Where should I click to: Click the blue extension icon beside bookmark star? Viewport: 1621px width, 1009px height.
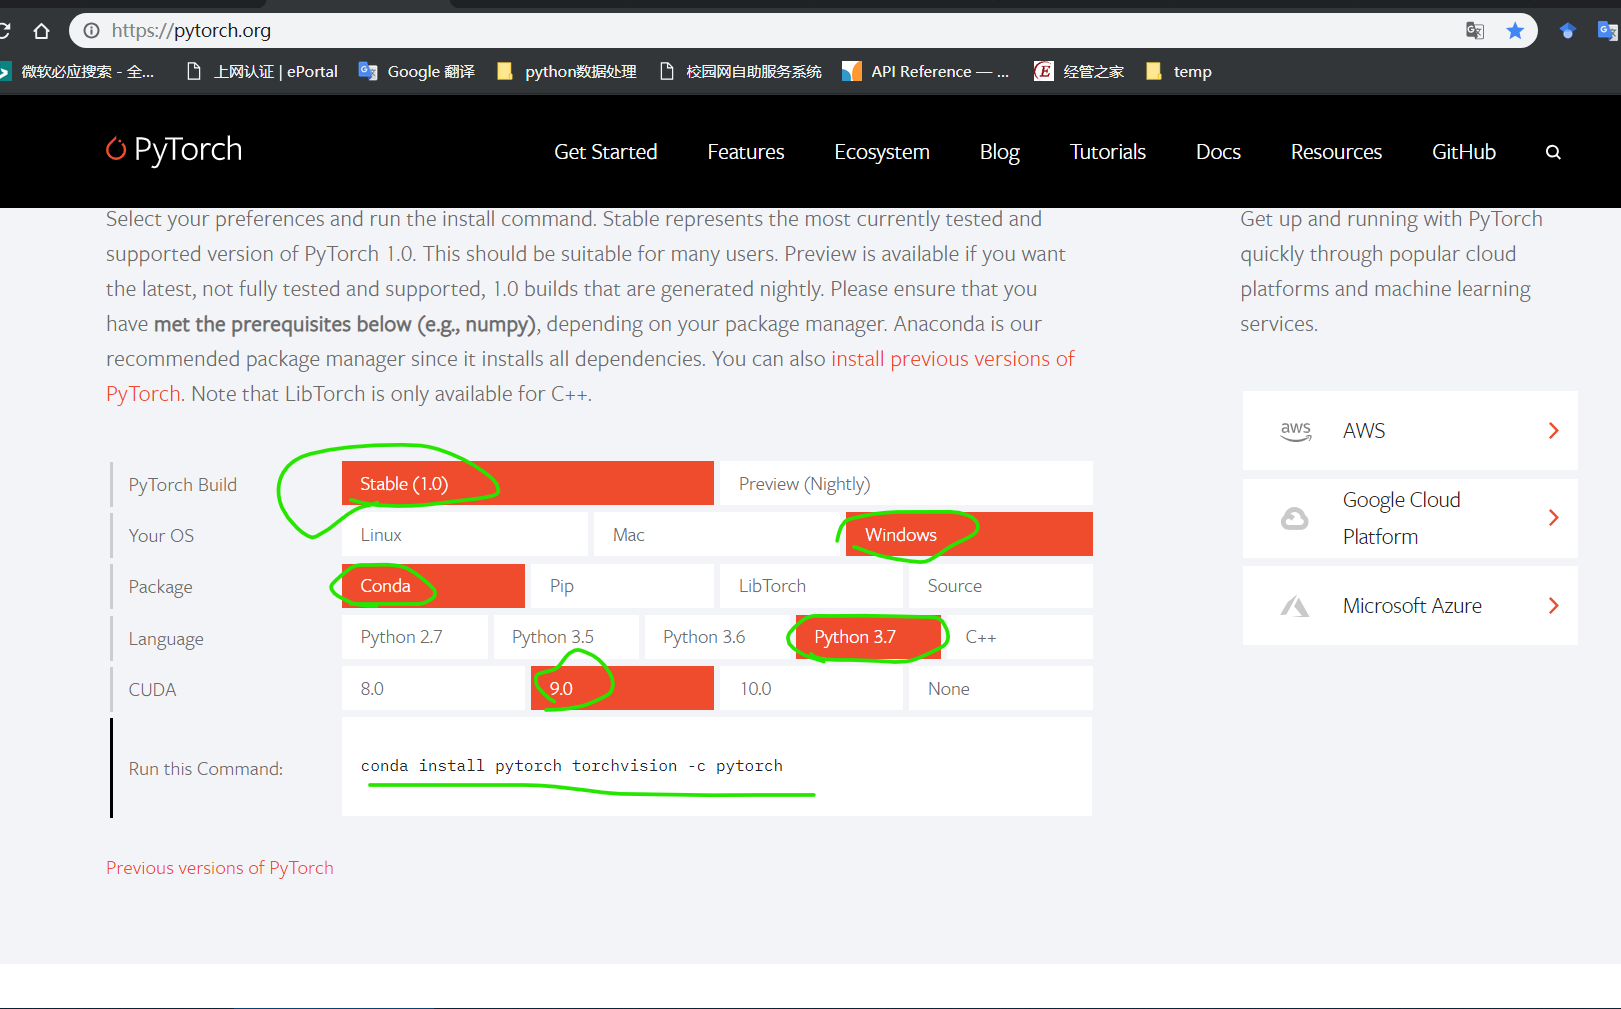[1567, 31]
